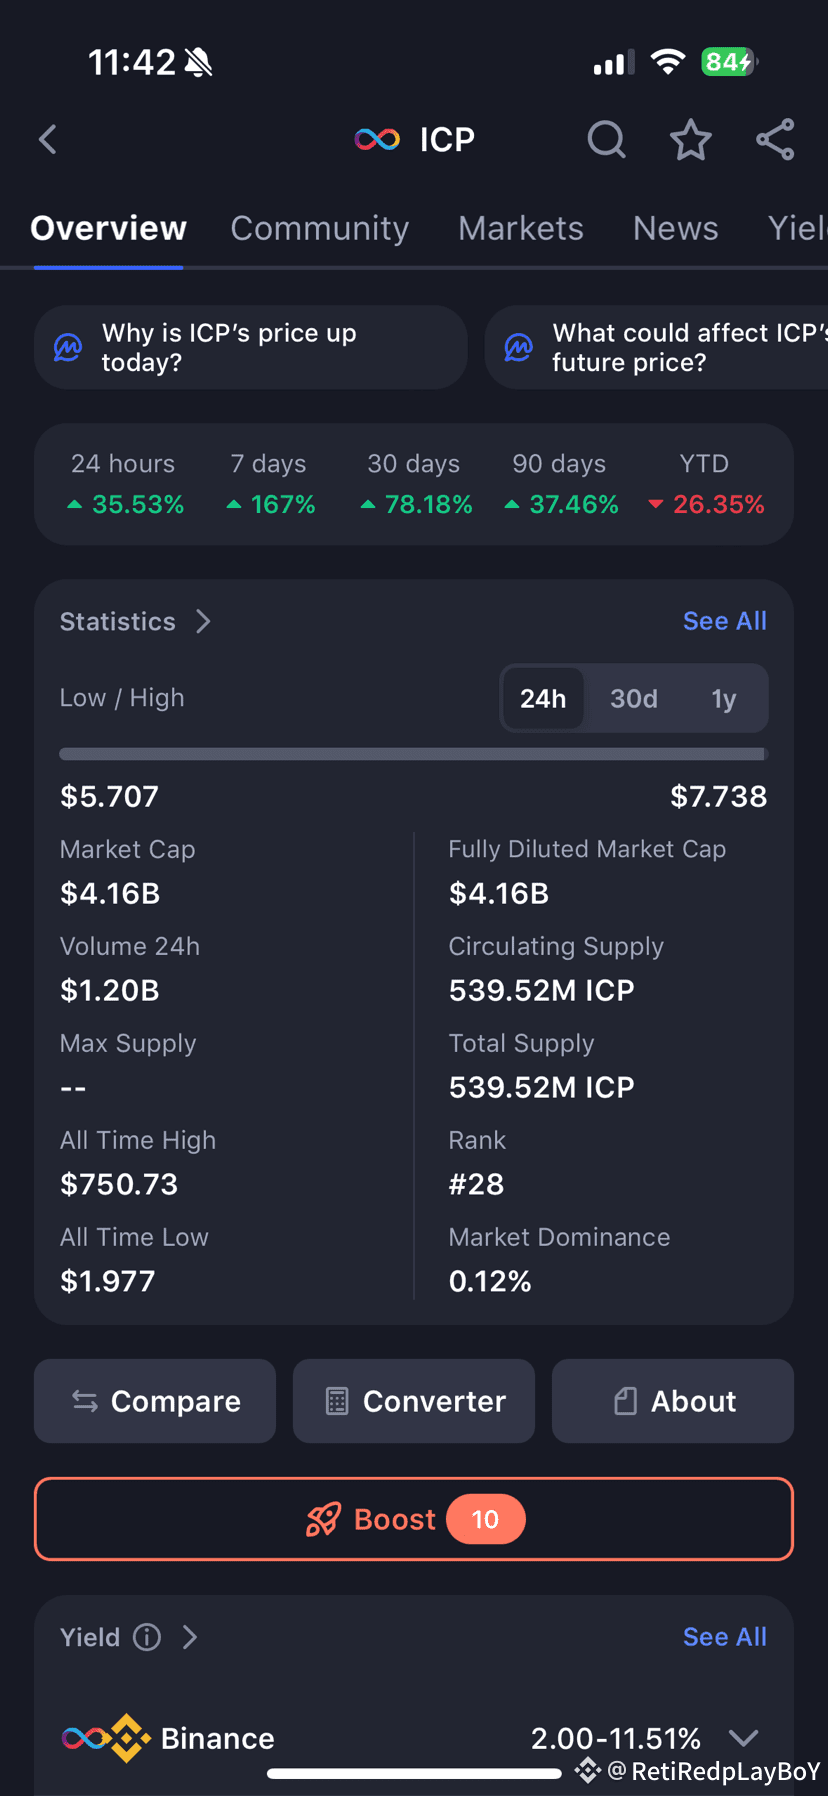Switch to the Community tab
The image size is (828, 1796).
(320, 228)
